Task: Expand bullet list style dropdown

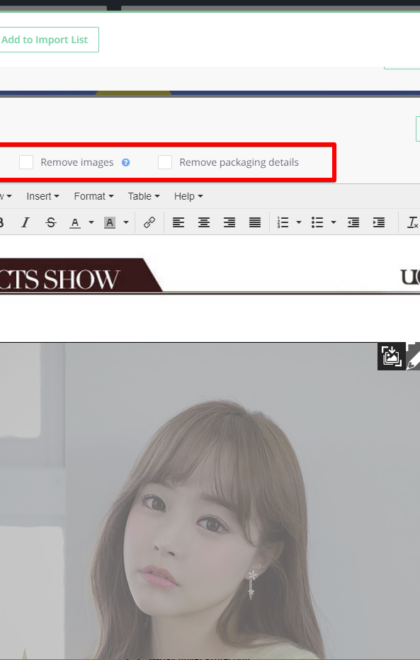Action: coord(333,222)
